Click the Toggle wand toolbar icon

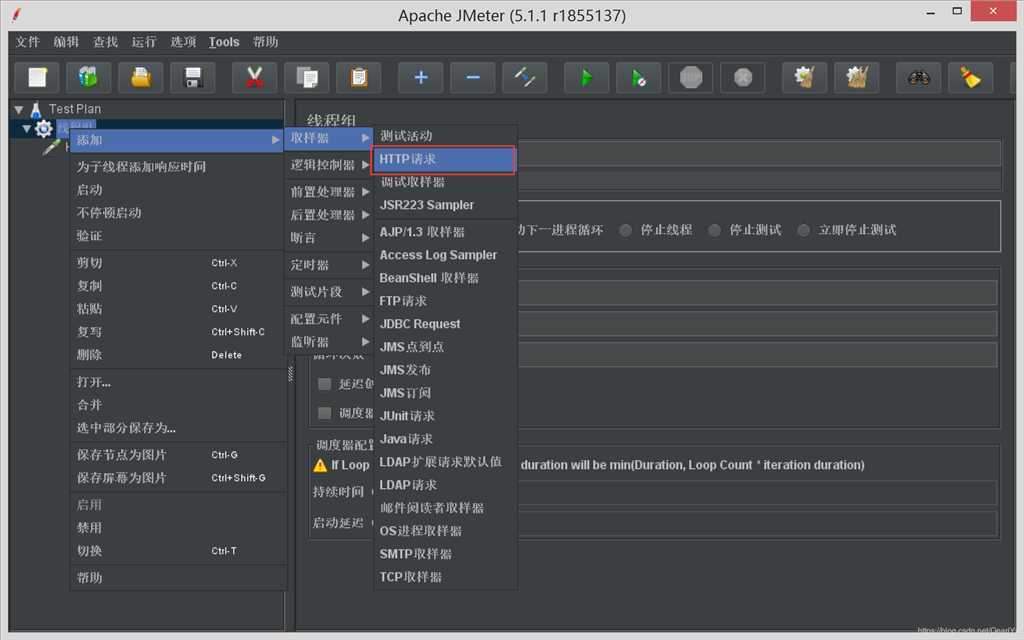pos(524,77)
